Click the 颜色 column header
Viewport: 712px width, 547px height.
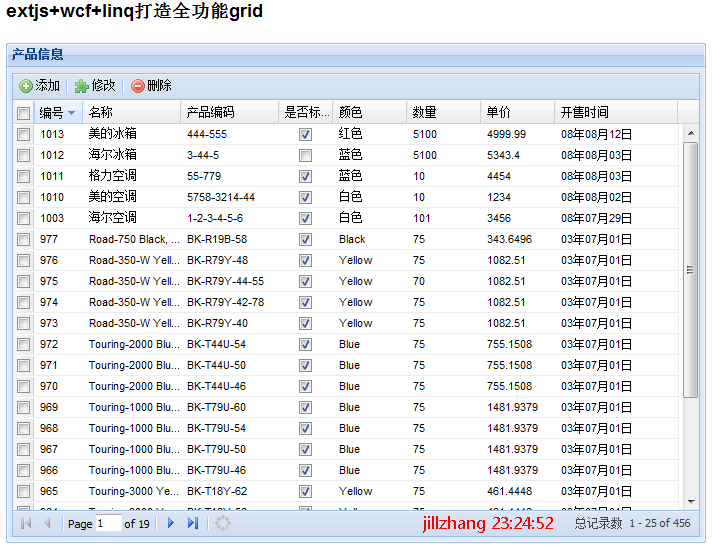368,112
